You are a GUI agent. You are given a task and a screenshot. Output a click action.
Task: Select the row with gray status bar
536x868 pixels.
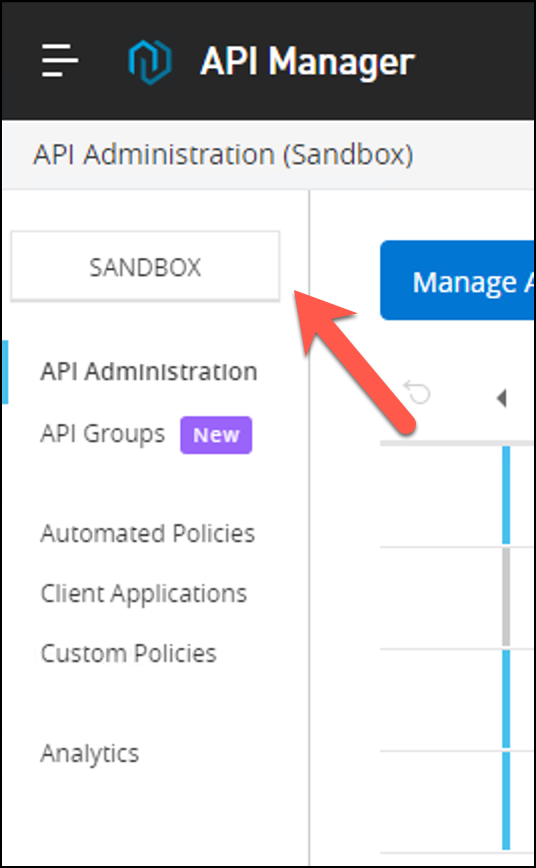coord(457,597)
